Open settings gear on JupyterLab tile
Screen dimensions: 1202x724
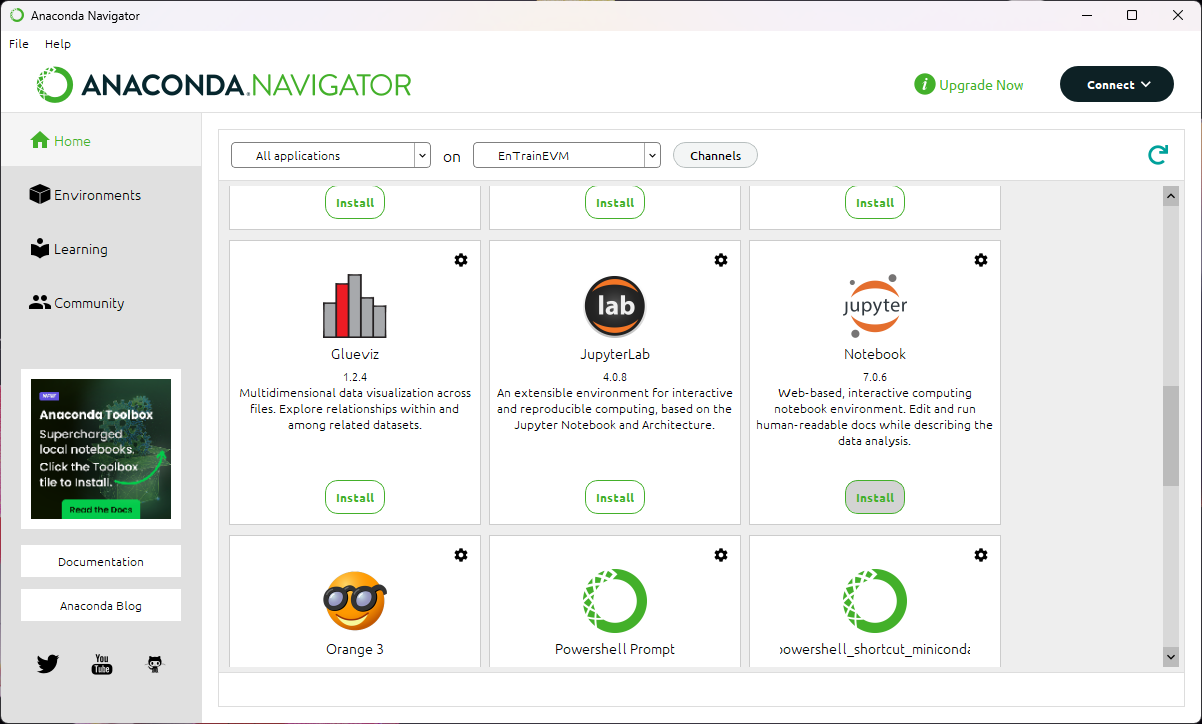click(x=720, y=260)
